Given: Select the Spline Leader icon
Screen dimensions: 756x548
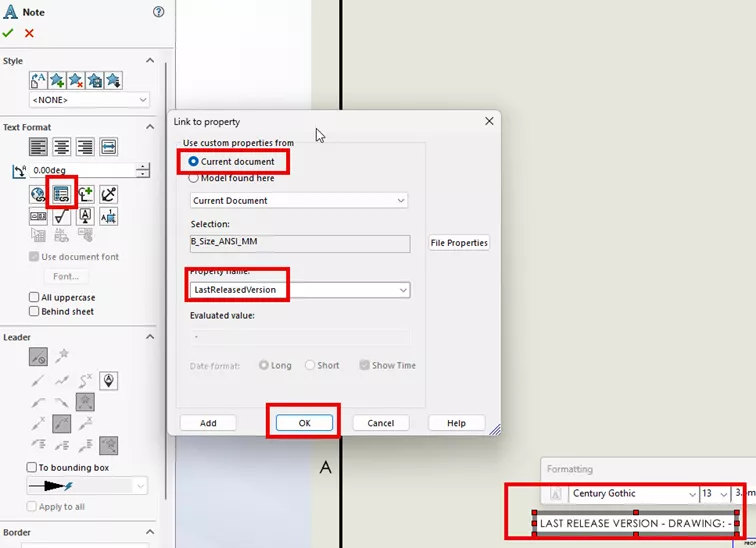Looking at the screenshot, I should [x=85, y=381].
